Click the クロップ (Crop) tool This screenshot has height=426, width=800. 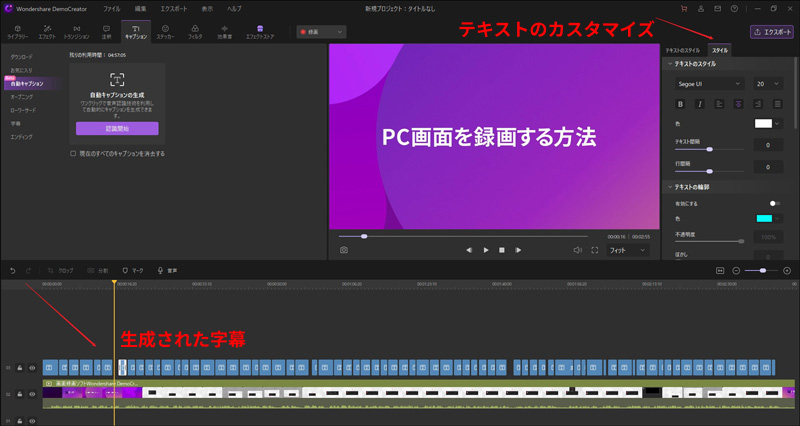[x=60, y=270]
